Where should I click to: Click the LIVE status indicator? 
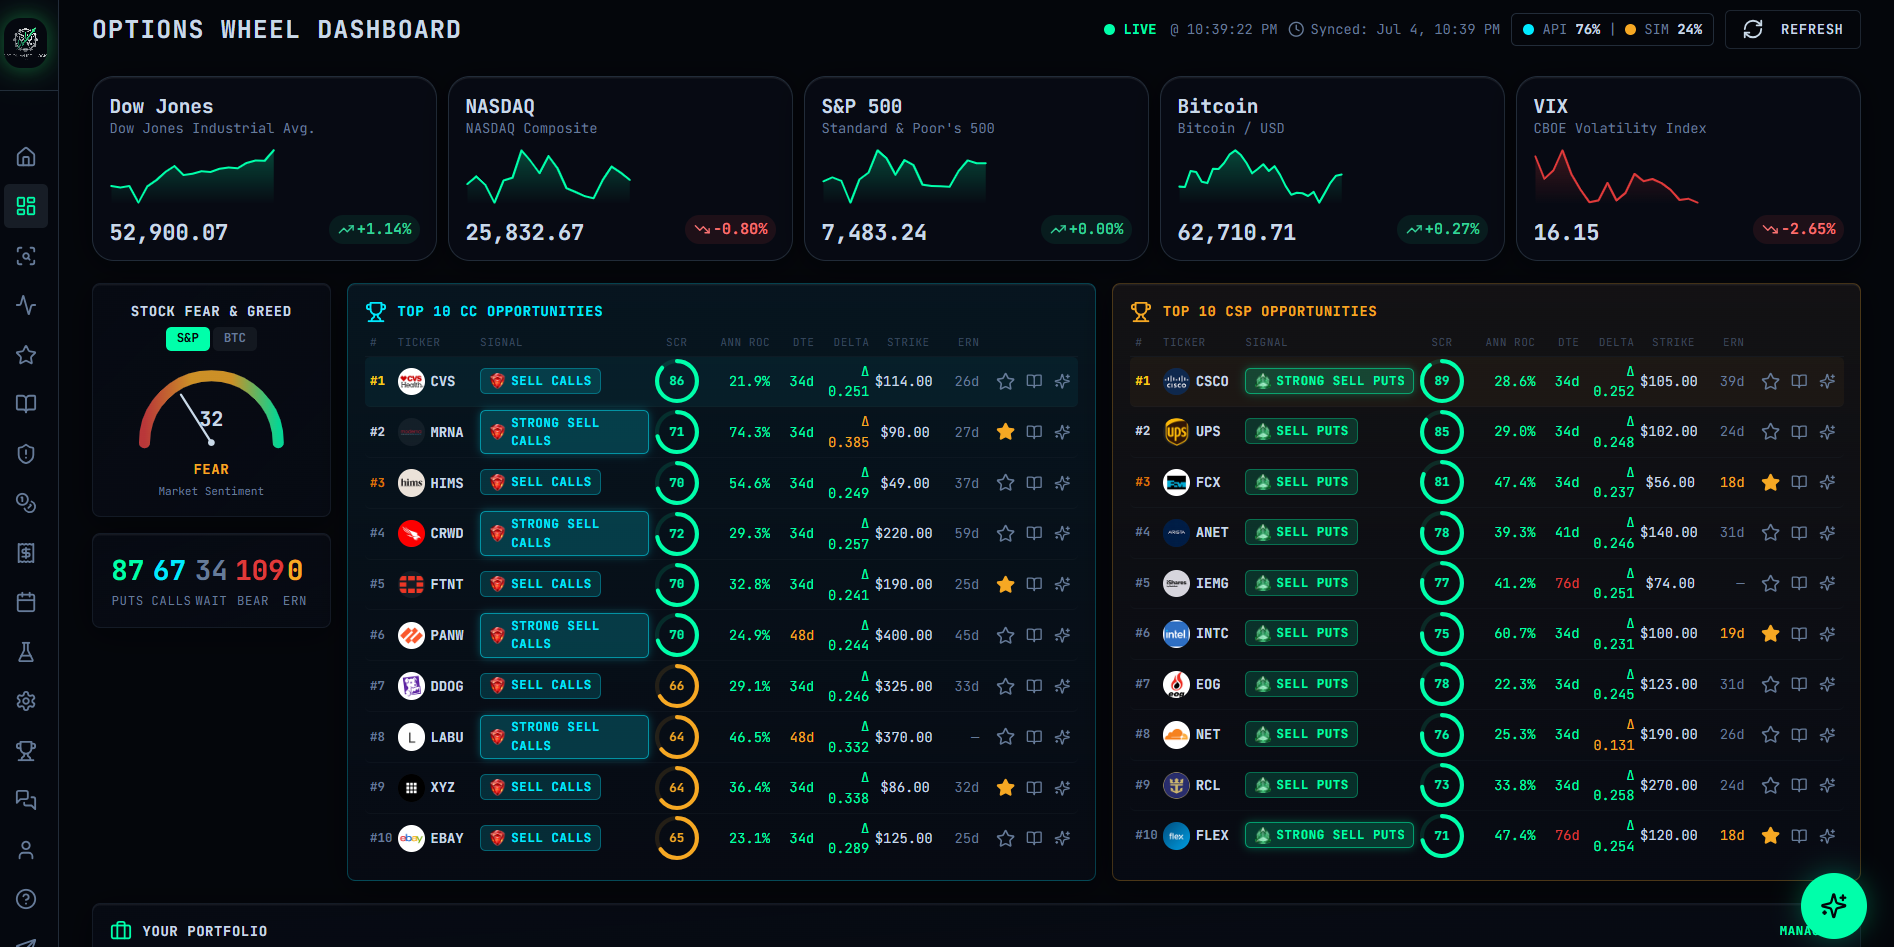pyautogui.click(x=1130, y=29)
